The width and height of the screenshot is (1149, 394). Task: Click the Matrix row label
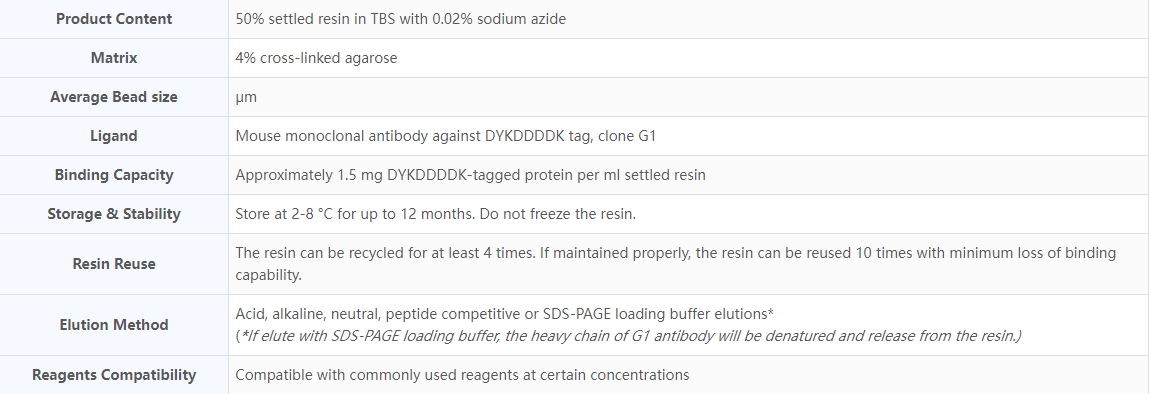click(x=114, y=58)
